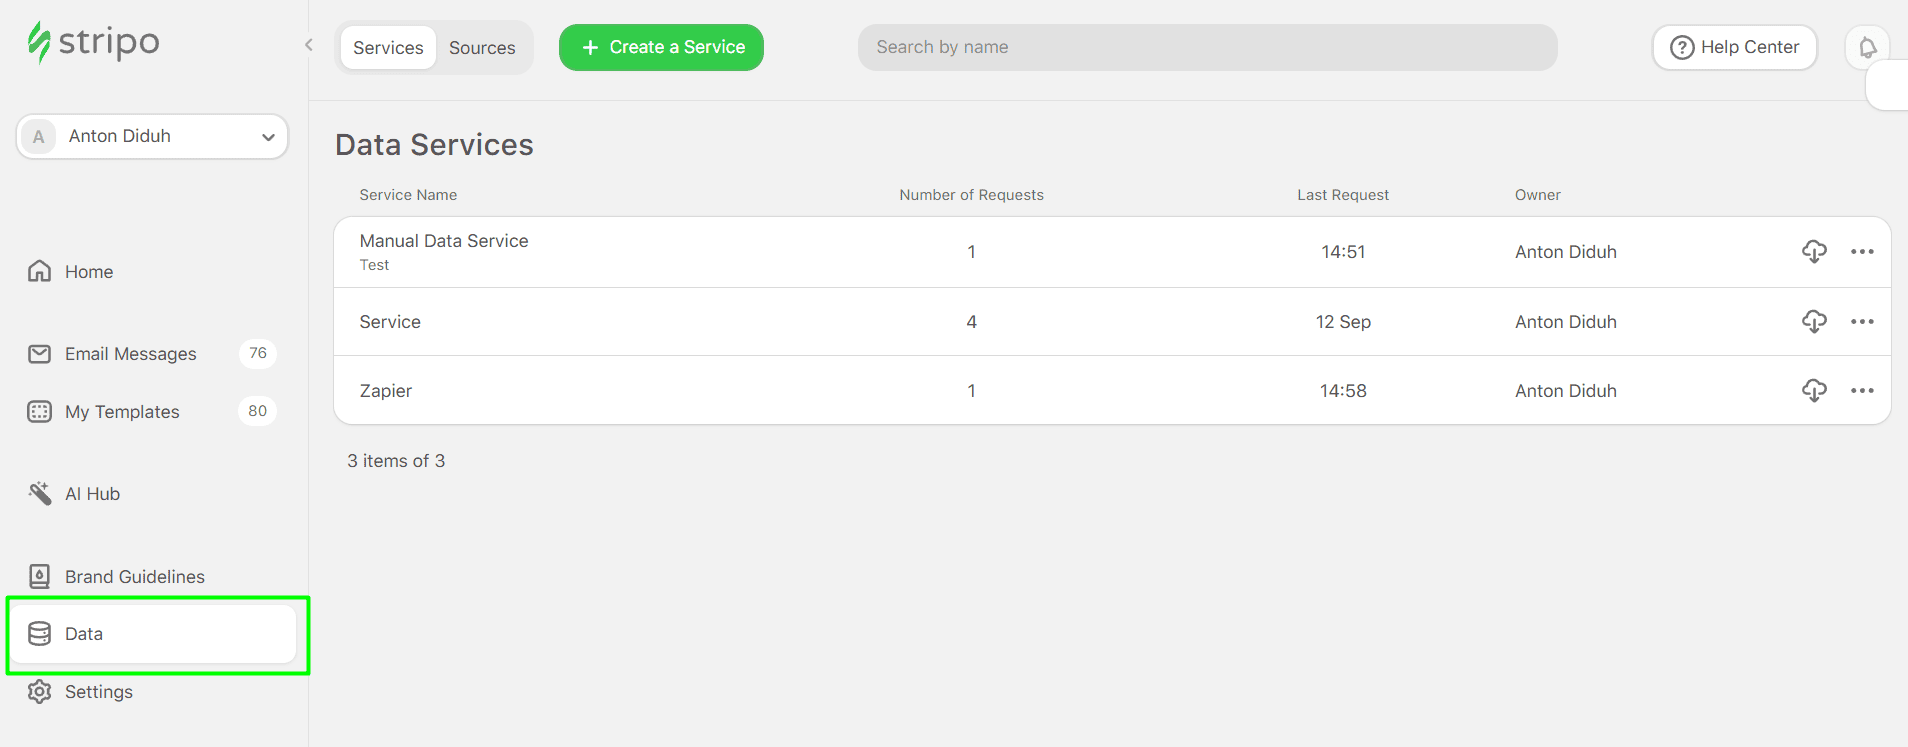Open My Templates in the sidebar
This screenshot has width=1908, height=747.
coord(122,412)
